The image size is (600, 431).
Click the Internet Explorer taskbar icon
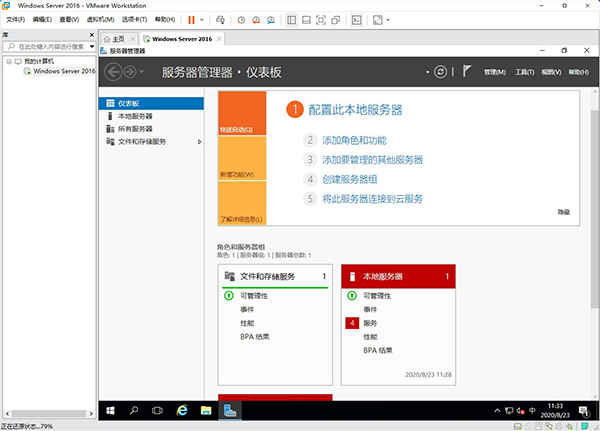tap(182, 410)
